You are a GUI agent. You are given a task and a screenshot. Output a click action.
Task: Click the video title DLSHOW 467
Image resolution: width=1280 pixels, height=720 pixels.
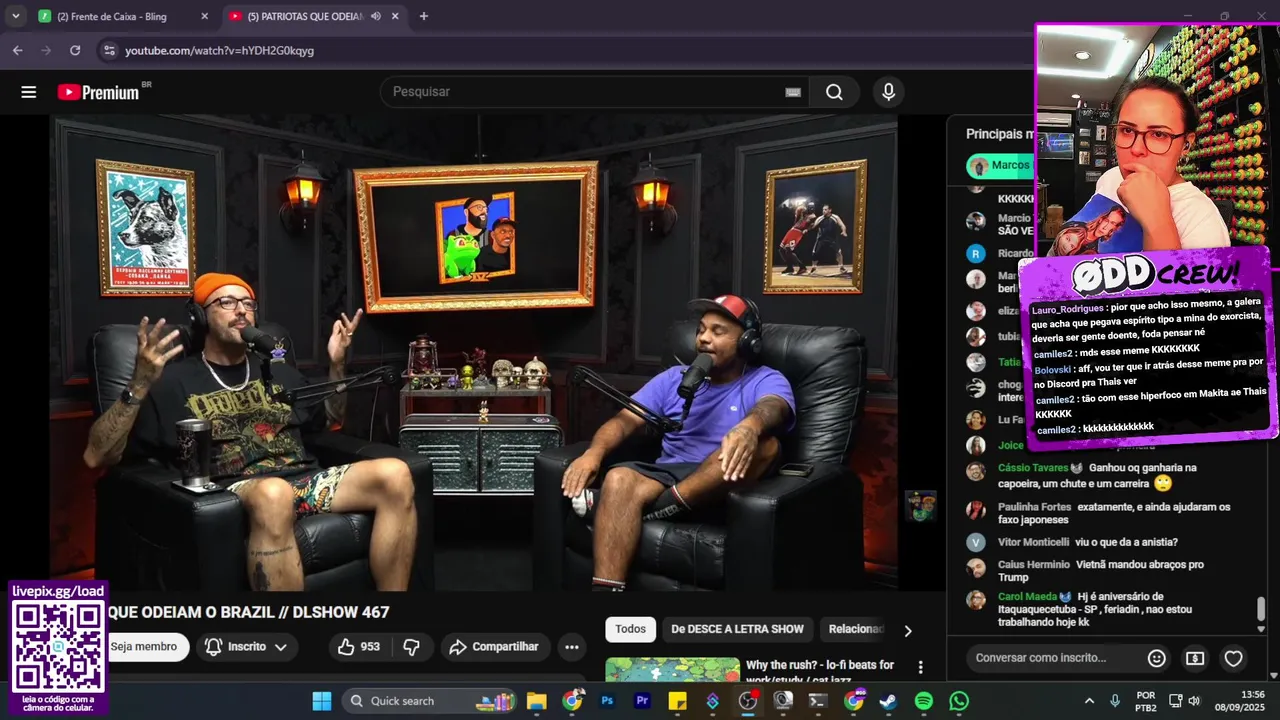pos(249,612)
